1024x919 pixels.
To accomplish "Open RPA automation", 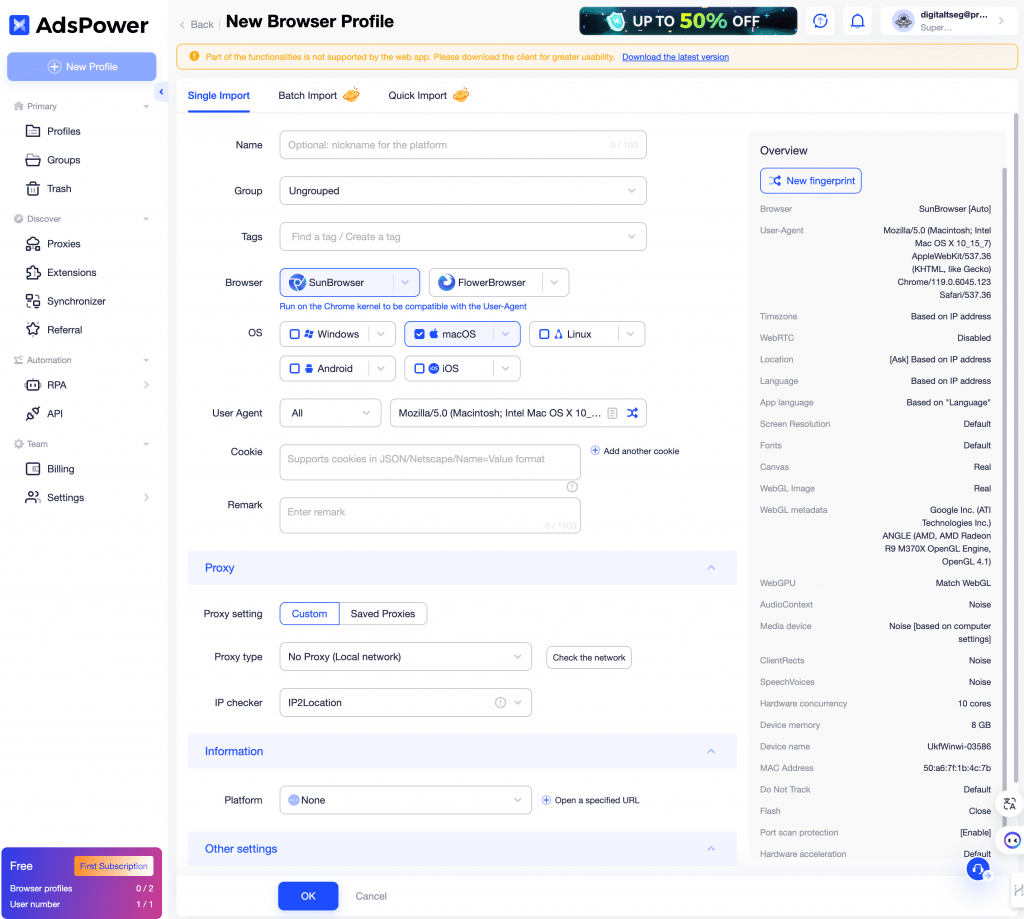I will pos(56,385).
